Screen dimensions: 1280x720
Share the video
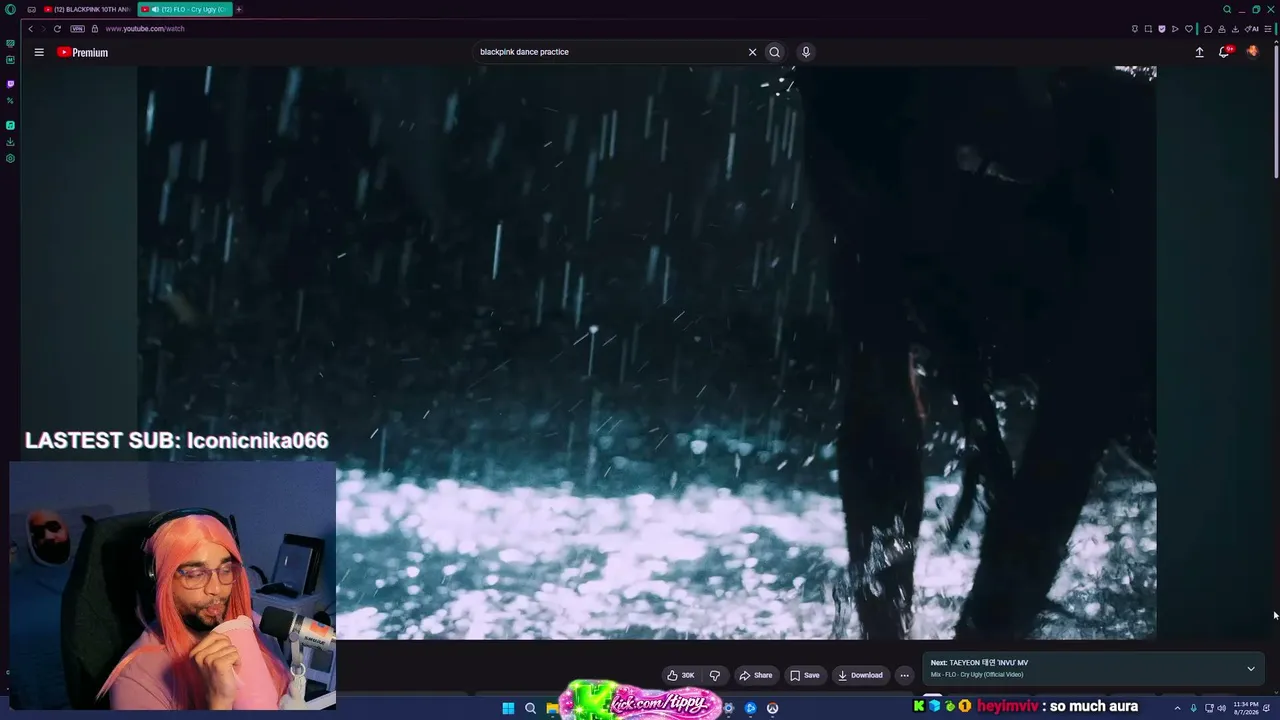pos(755,675)
